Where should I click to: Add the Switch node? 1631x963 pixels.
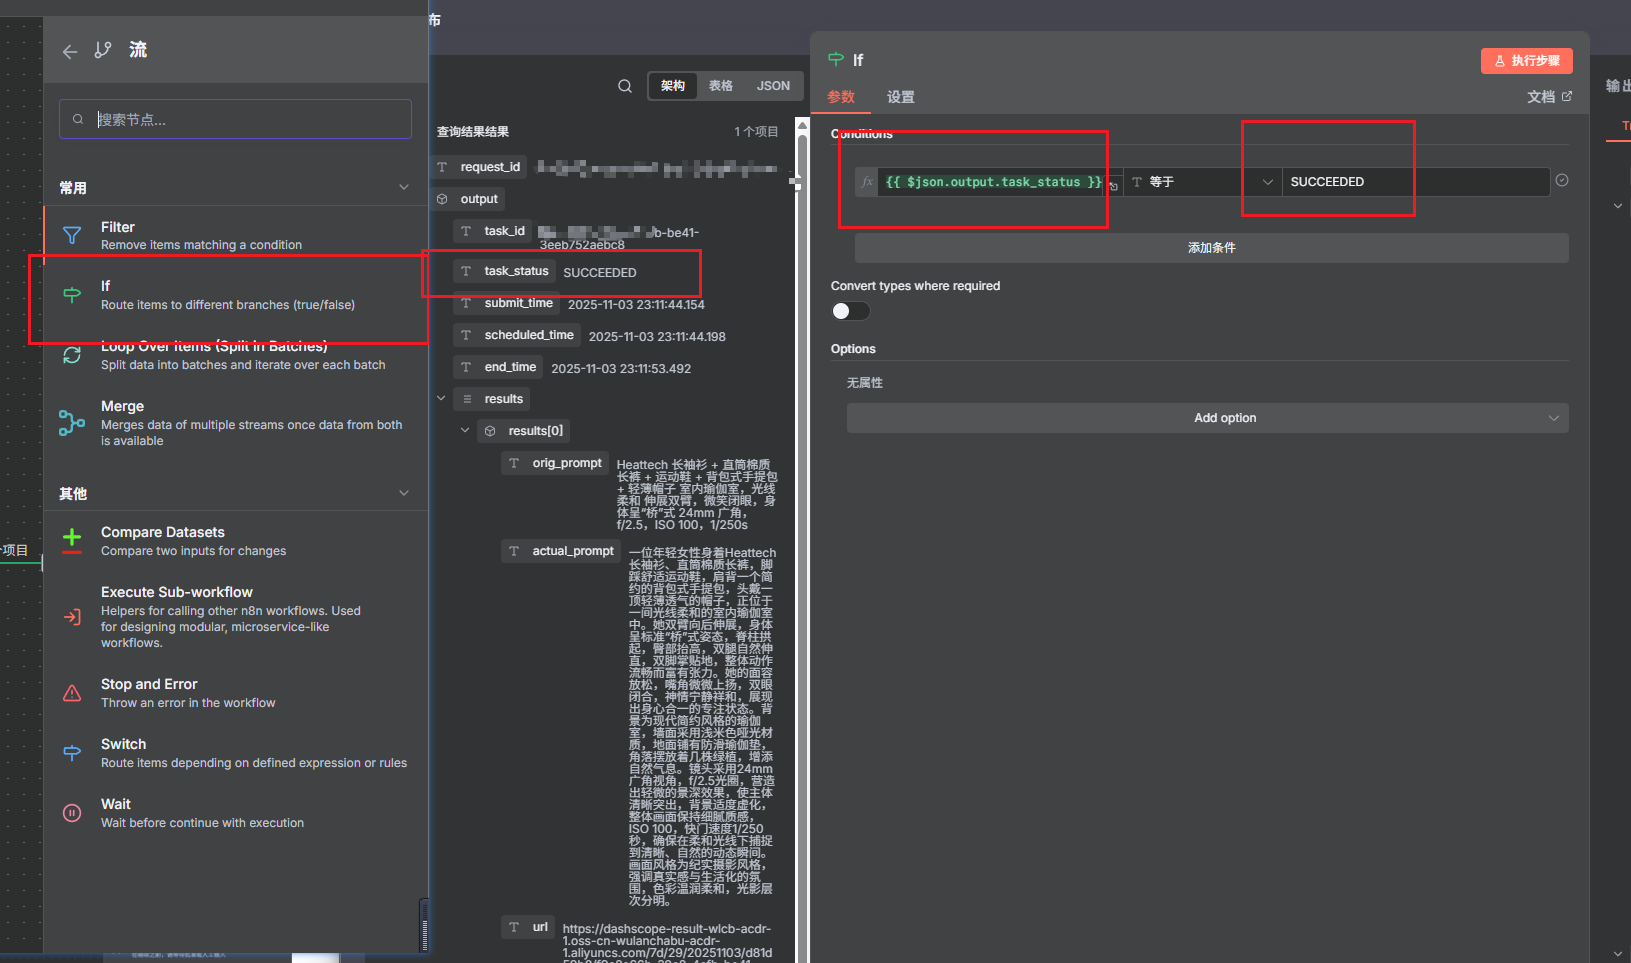coord(236,753)
